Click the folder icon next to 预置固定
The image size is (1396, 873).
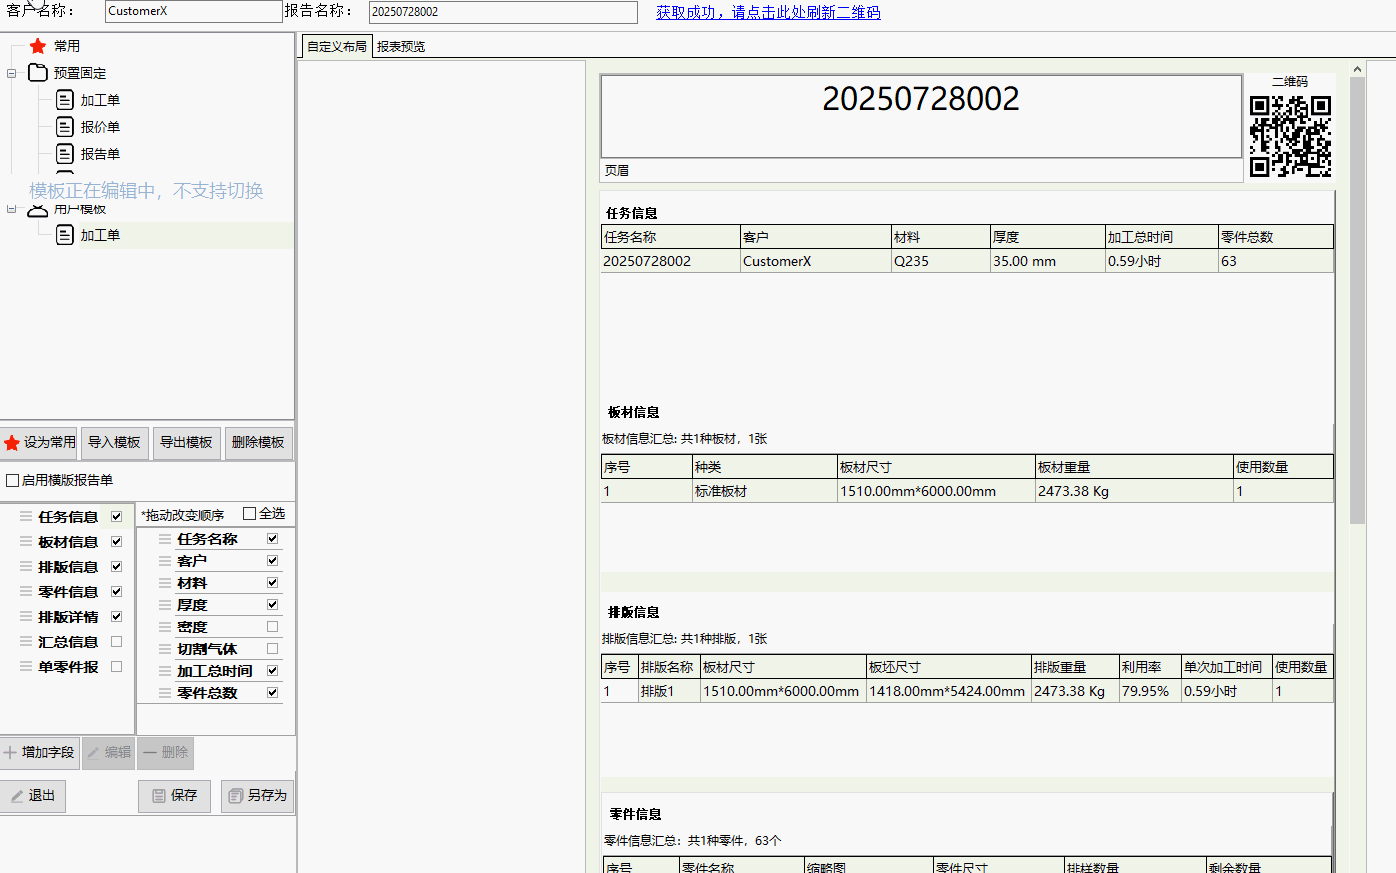coord(38,73)
